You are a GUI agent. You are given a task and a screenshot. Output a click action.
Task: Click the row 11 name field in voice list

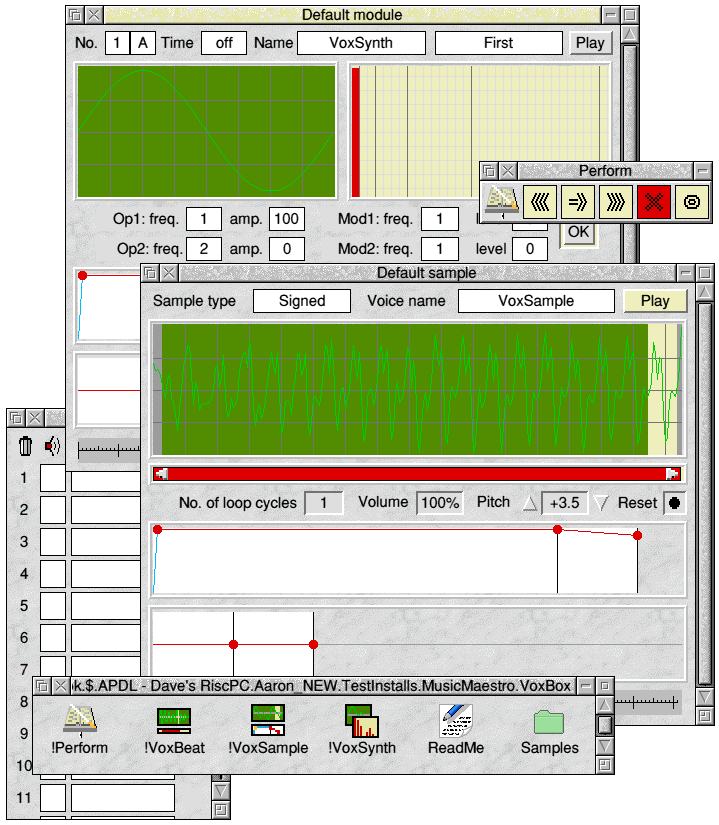coord(123,798)
